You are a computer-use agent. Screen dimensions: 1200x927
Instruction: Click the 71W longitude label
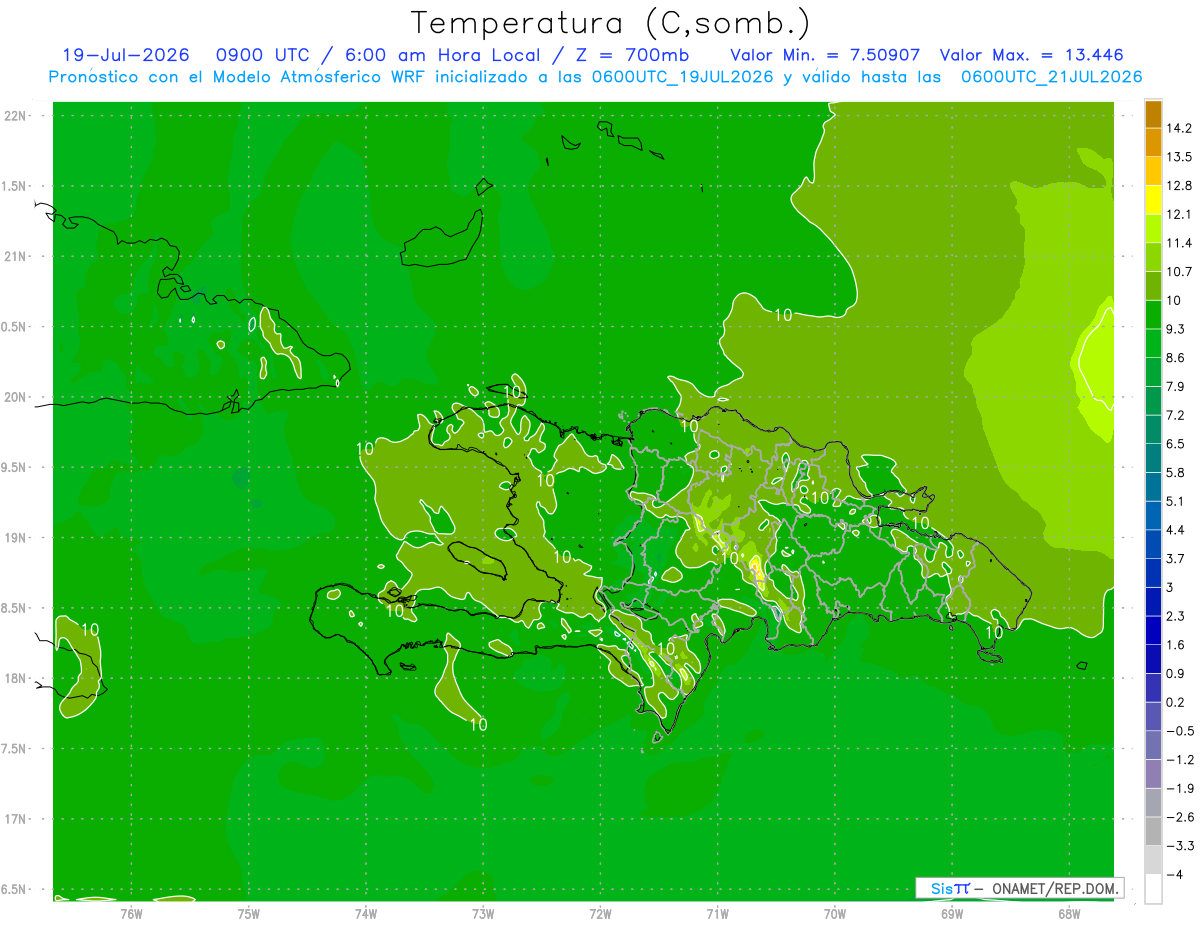tap(717, 913)
